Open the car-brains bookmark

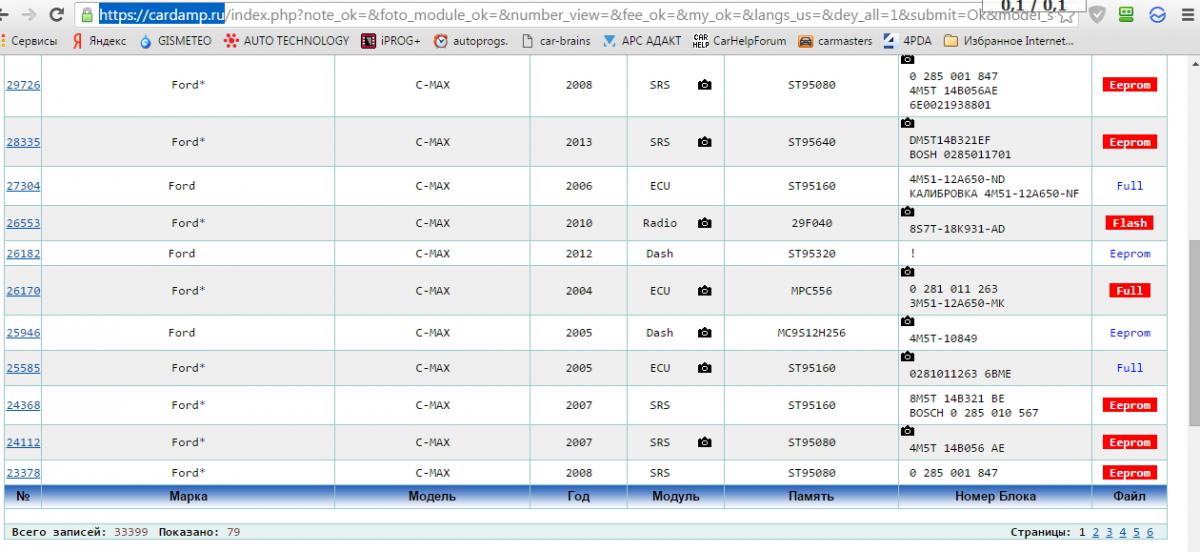pyautogui.click(x=556, y=41)
